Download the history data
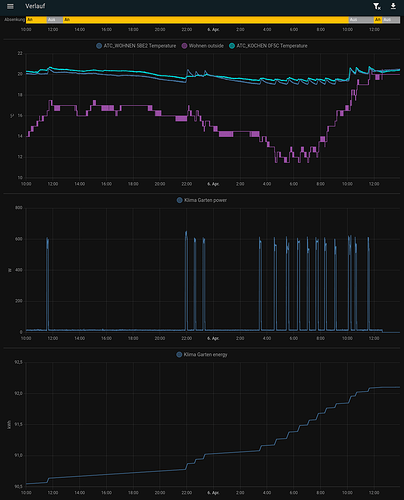 coord(393,6)
